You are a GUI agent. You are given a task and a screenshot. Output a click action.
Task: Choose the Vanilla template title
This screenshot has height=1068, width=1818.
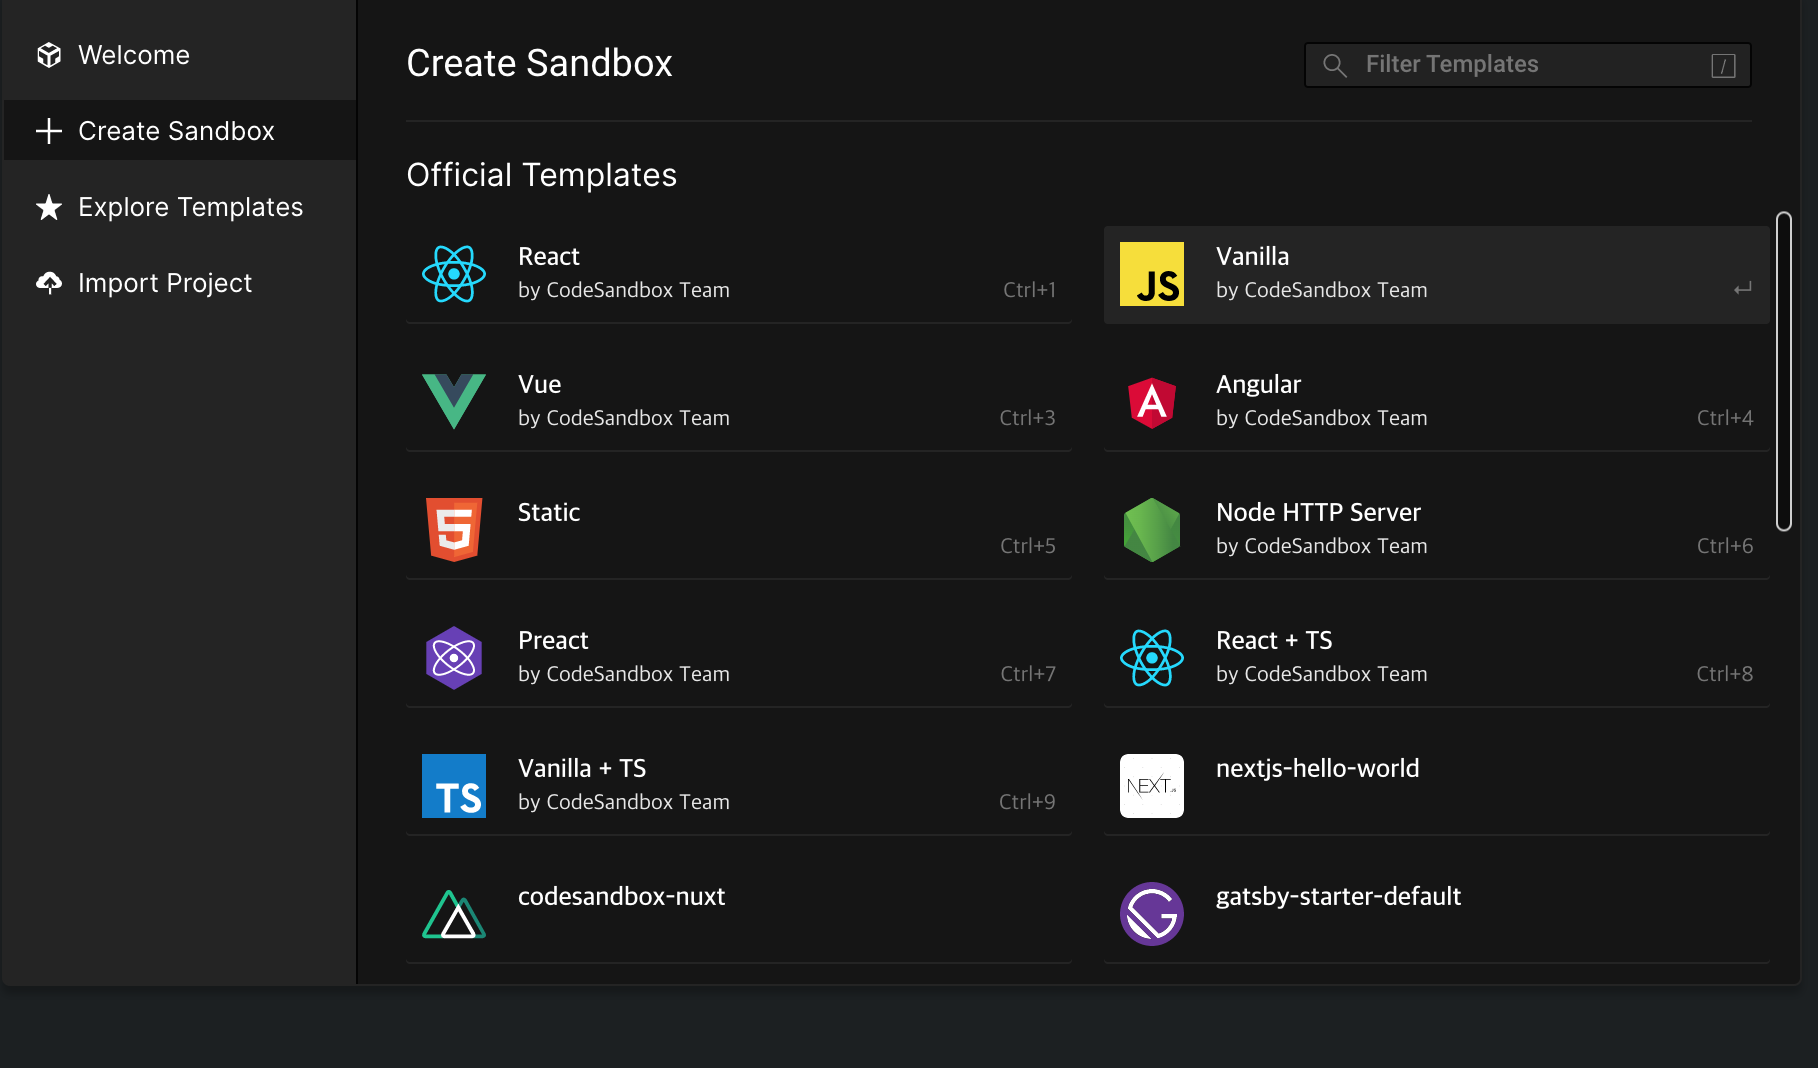1252,257
